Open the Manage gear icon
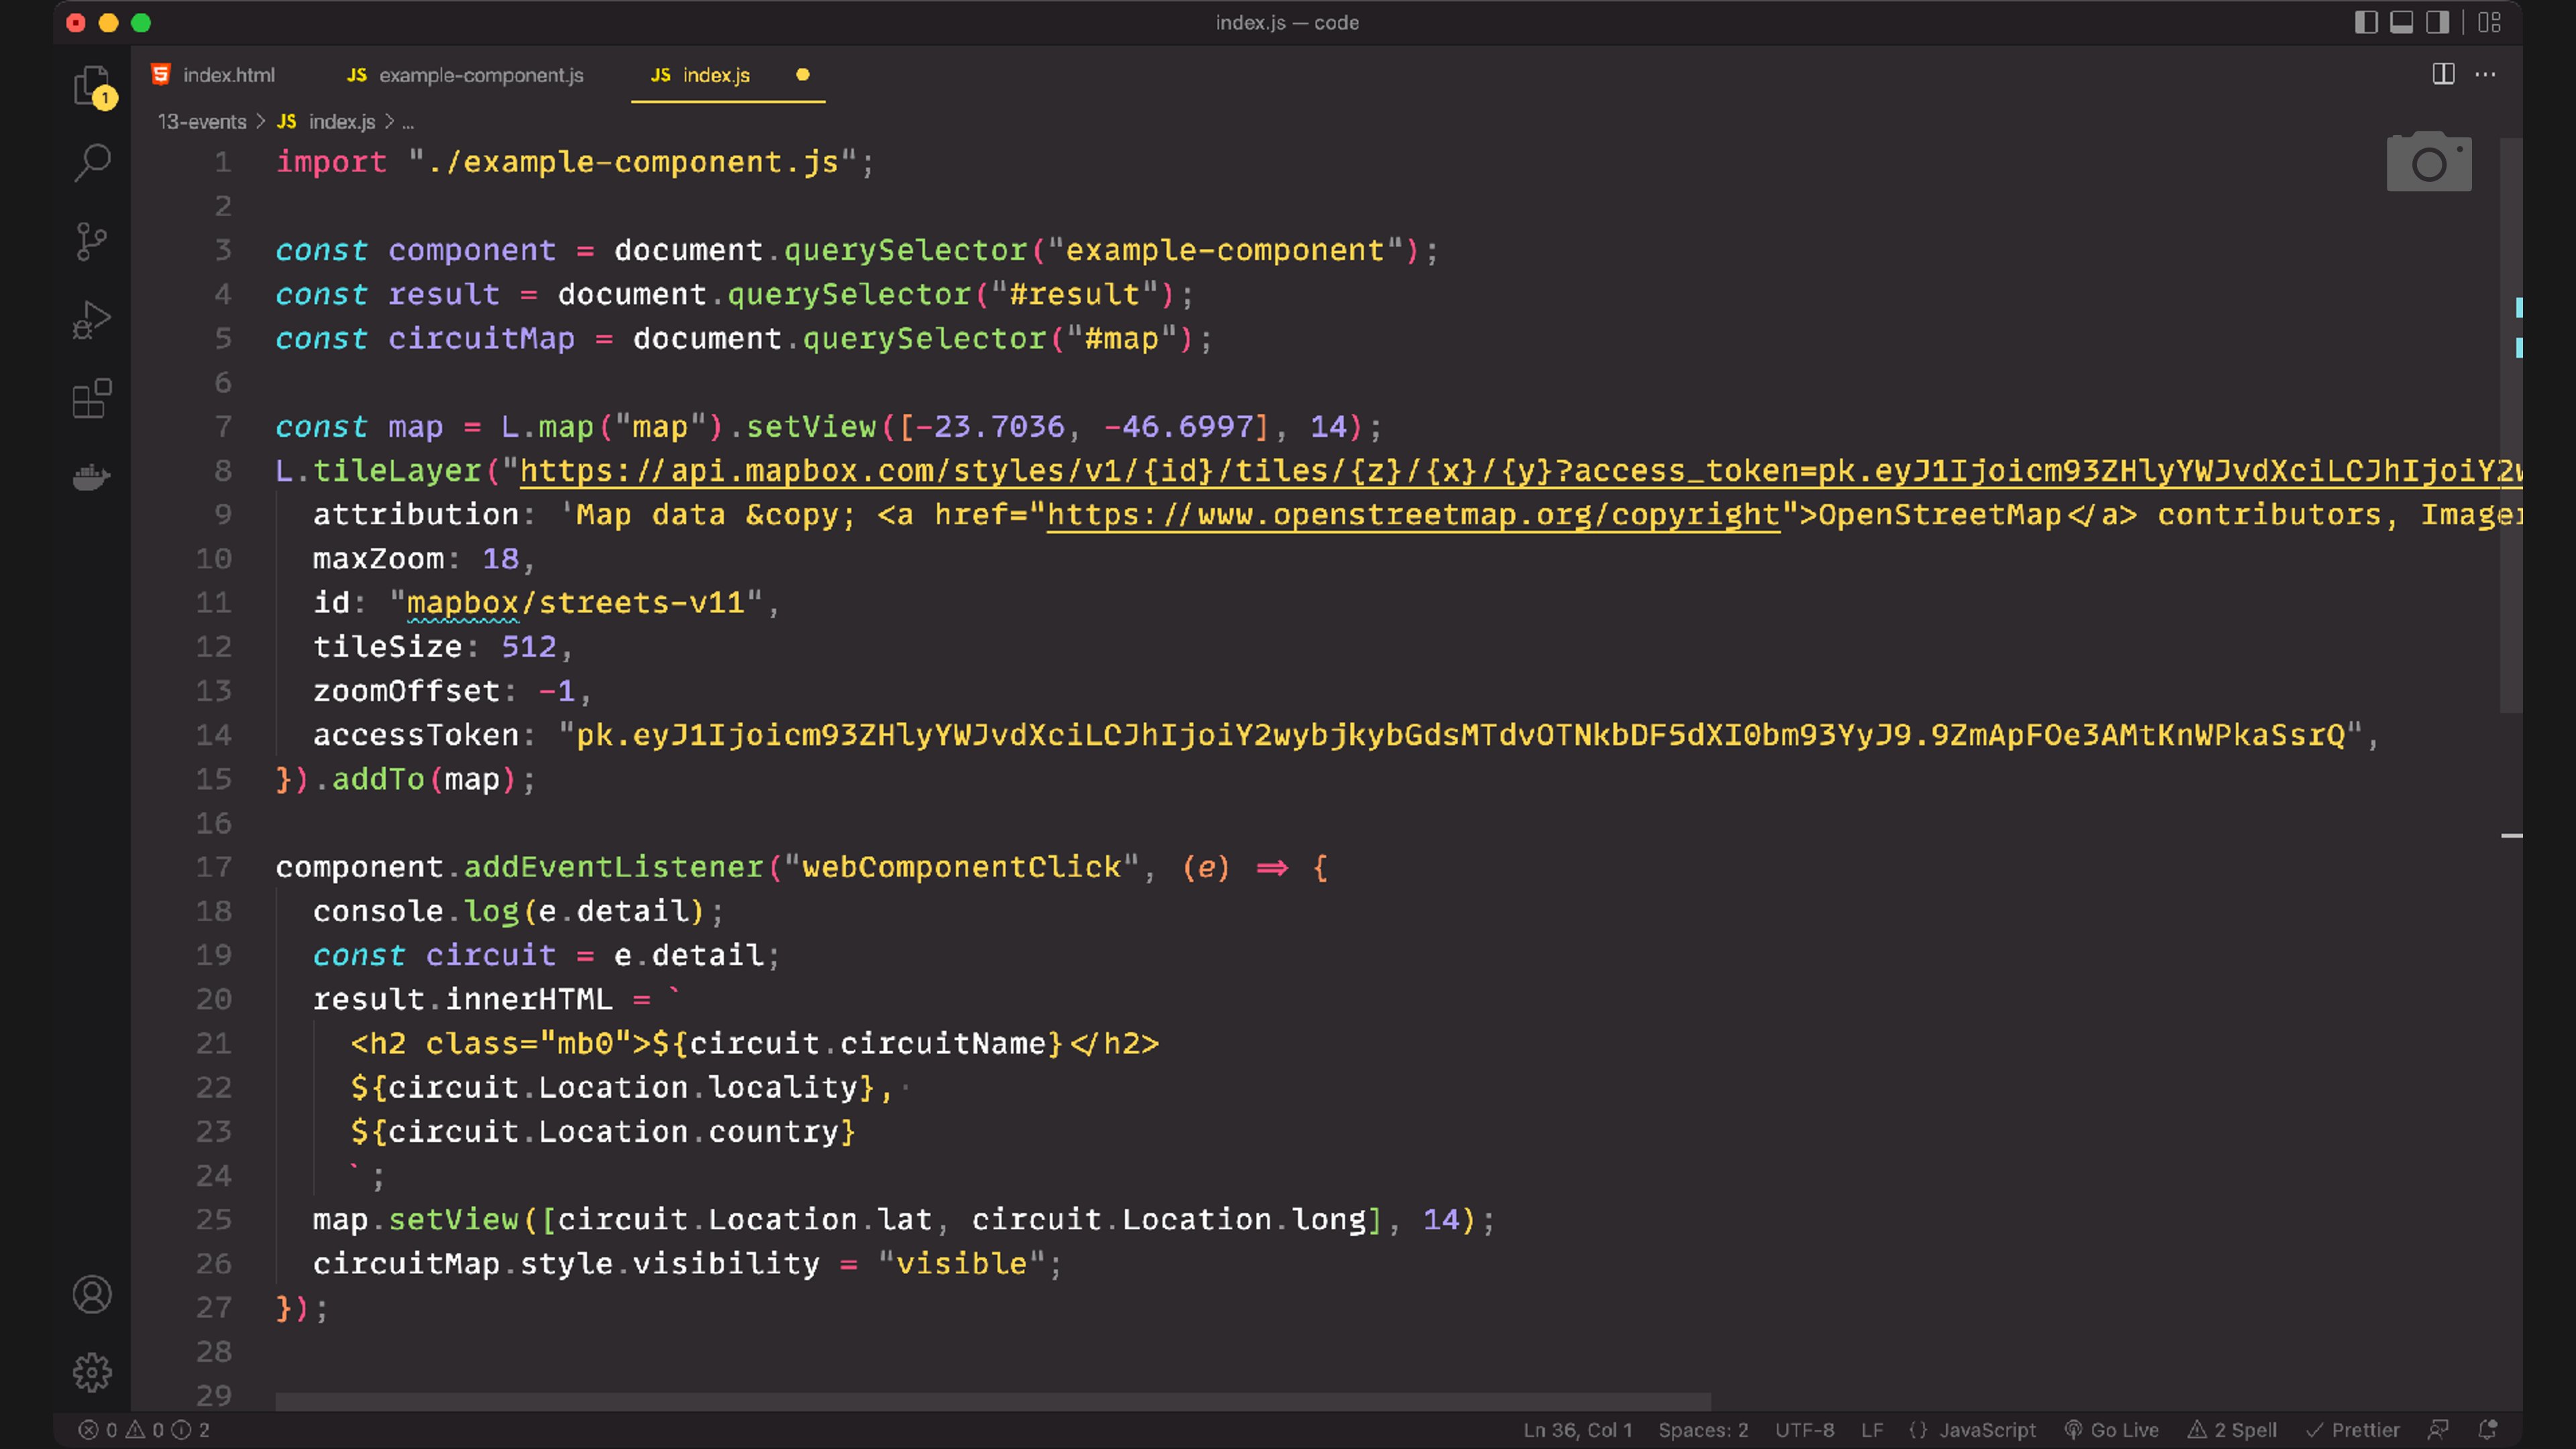Screen dimensions: 2576x1449 click(92, 1373)
